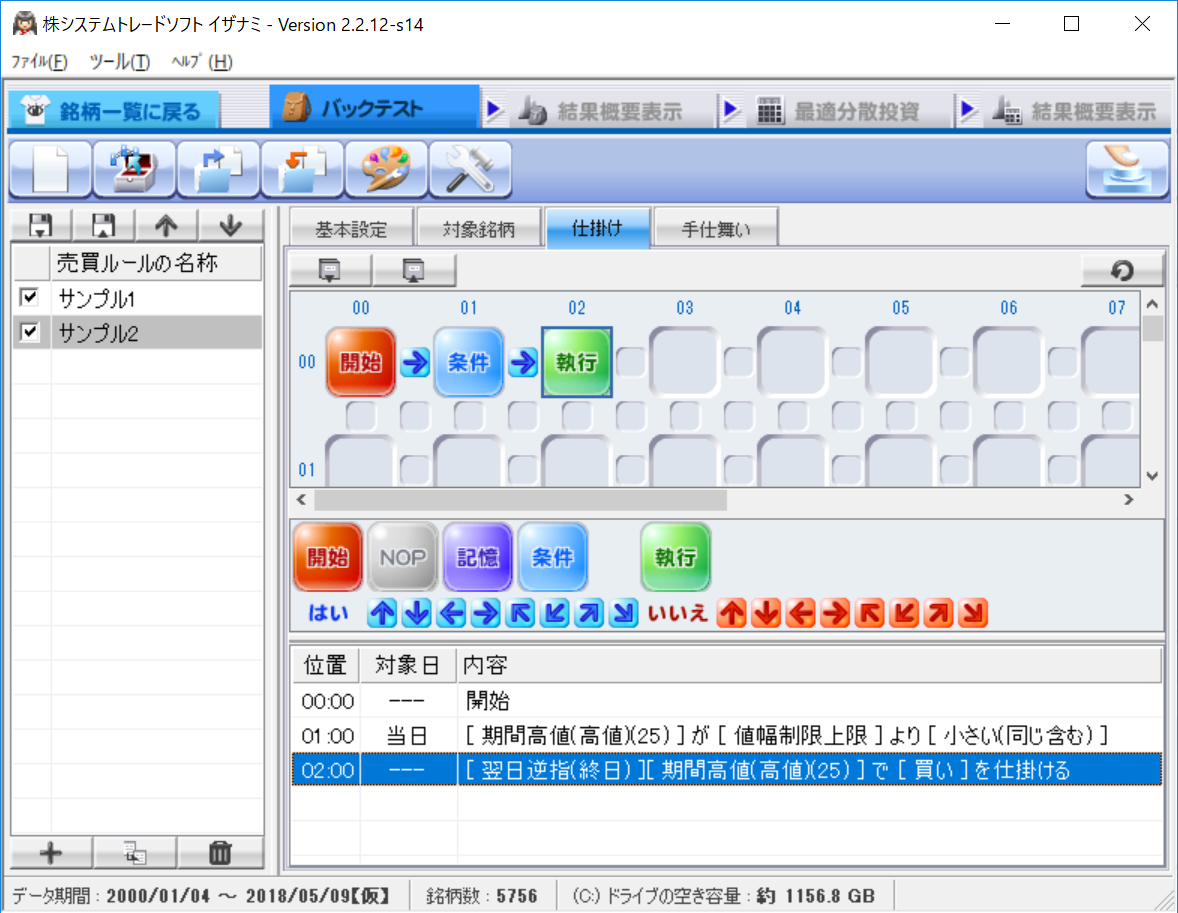Click the flowchart horizontal scrollbar thumb

pyautogui.click(x=521, y=500)
